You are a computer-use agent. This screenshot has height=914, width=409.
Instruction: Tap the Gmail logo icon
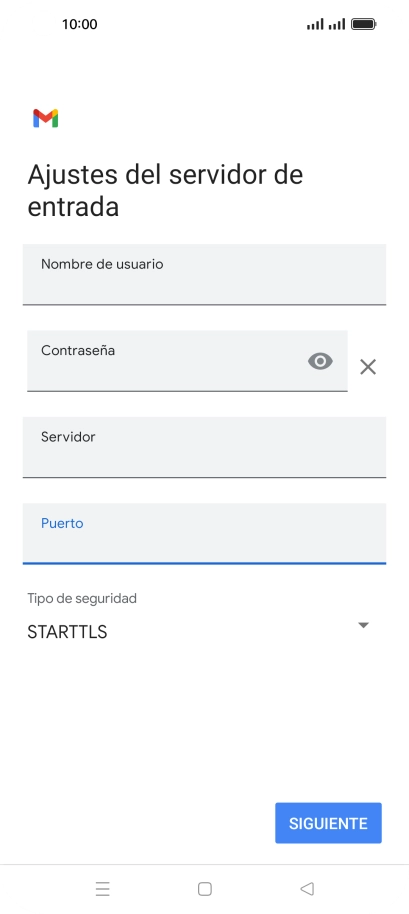click(45, 118)
